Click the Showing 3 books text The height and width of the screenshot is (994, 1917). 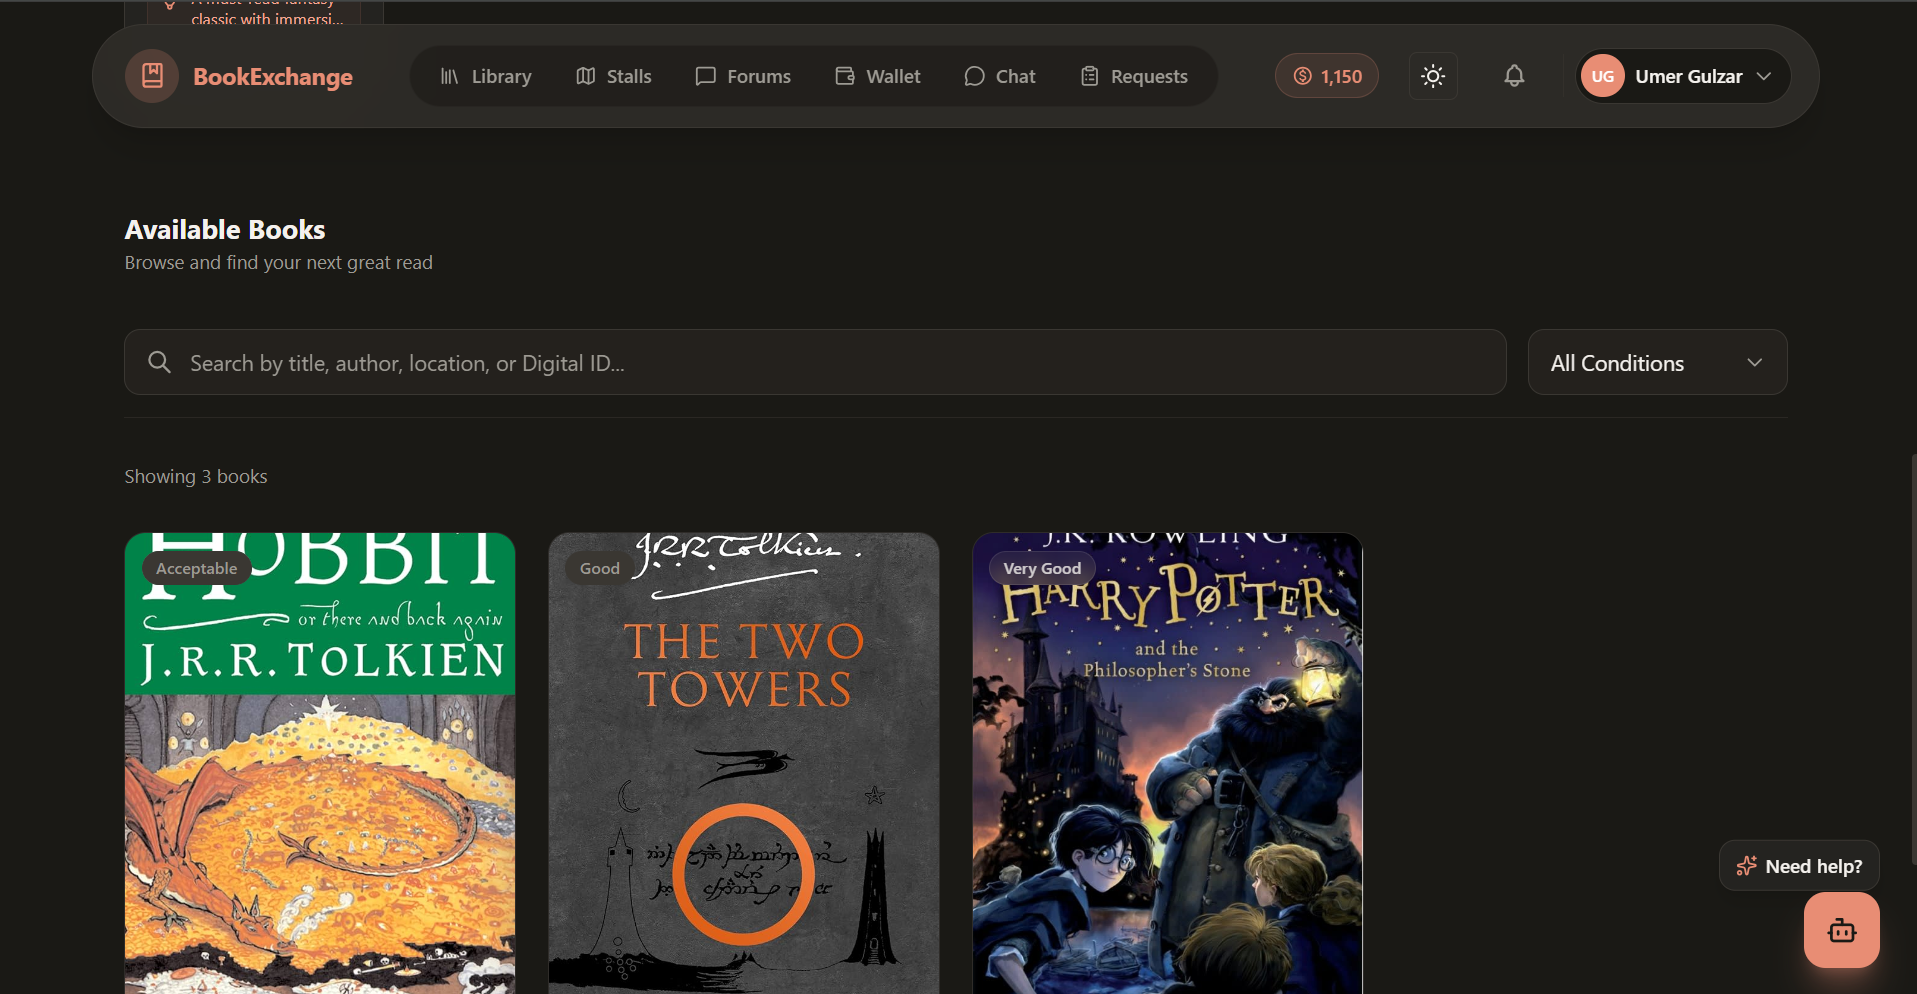pyautogui.click(x=196, y=476)
